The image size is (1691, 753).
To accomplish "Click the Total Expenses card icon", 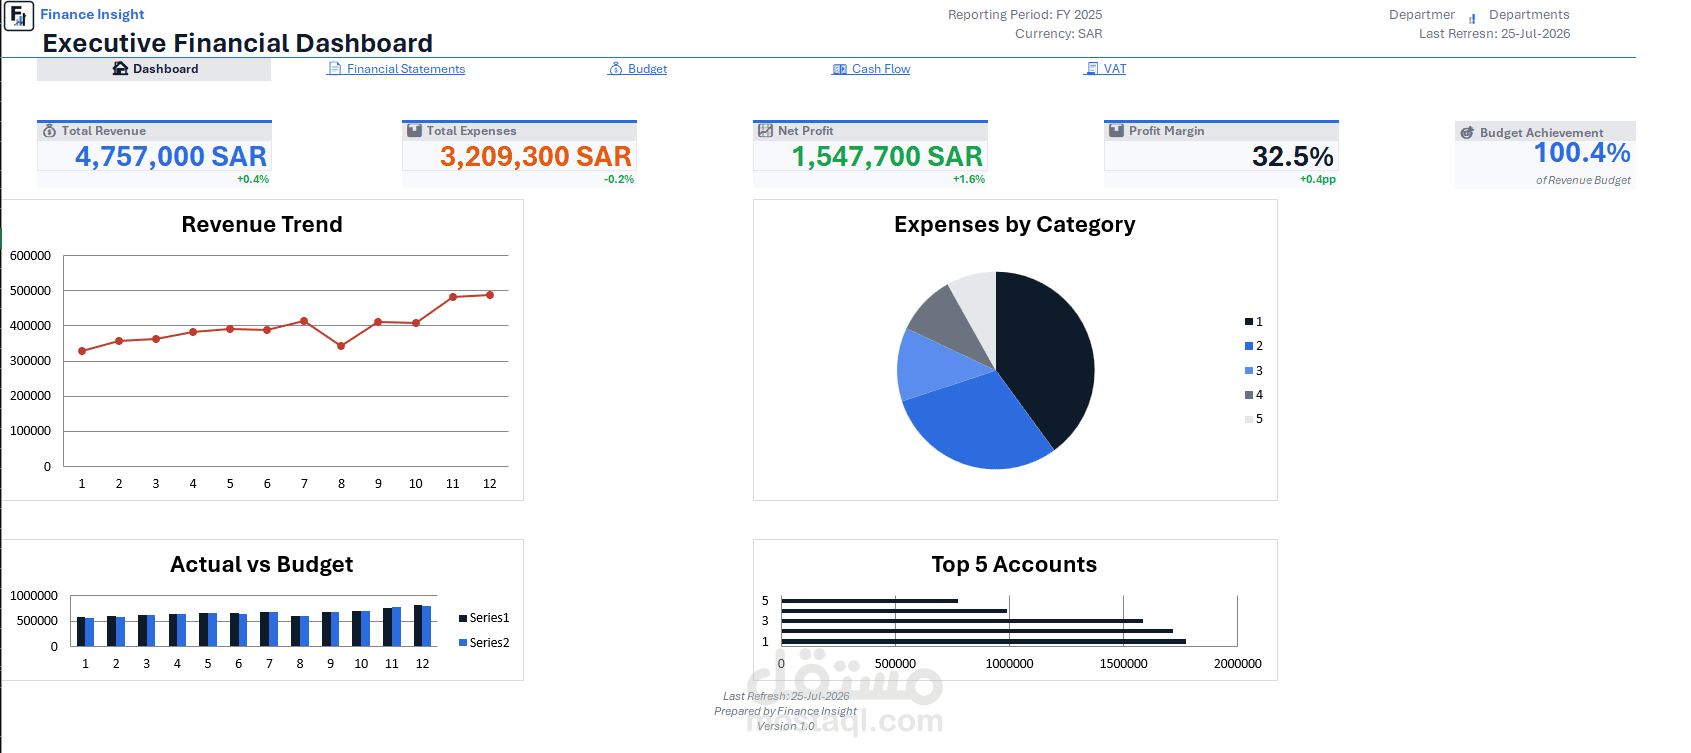I will click(x=414, y=131).
